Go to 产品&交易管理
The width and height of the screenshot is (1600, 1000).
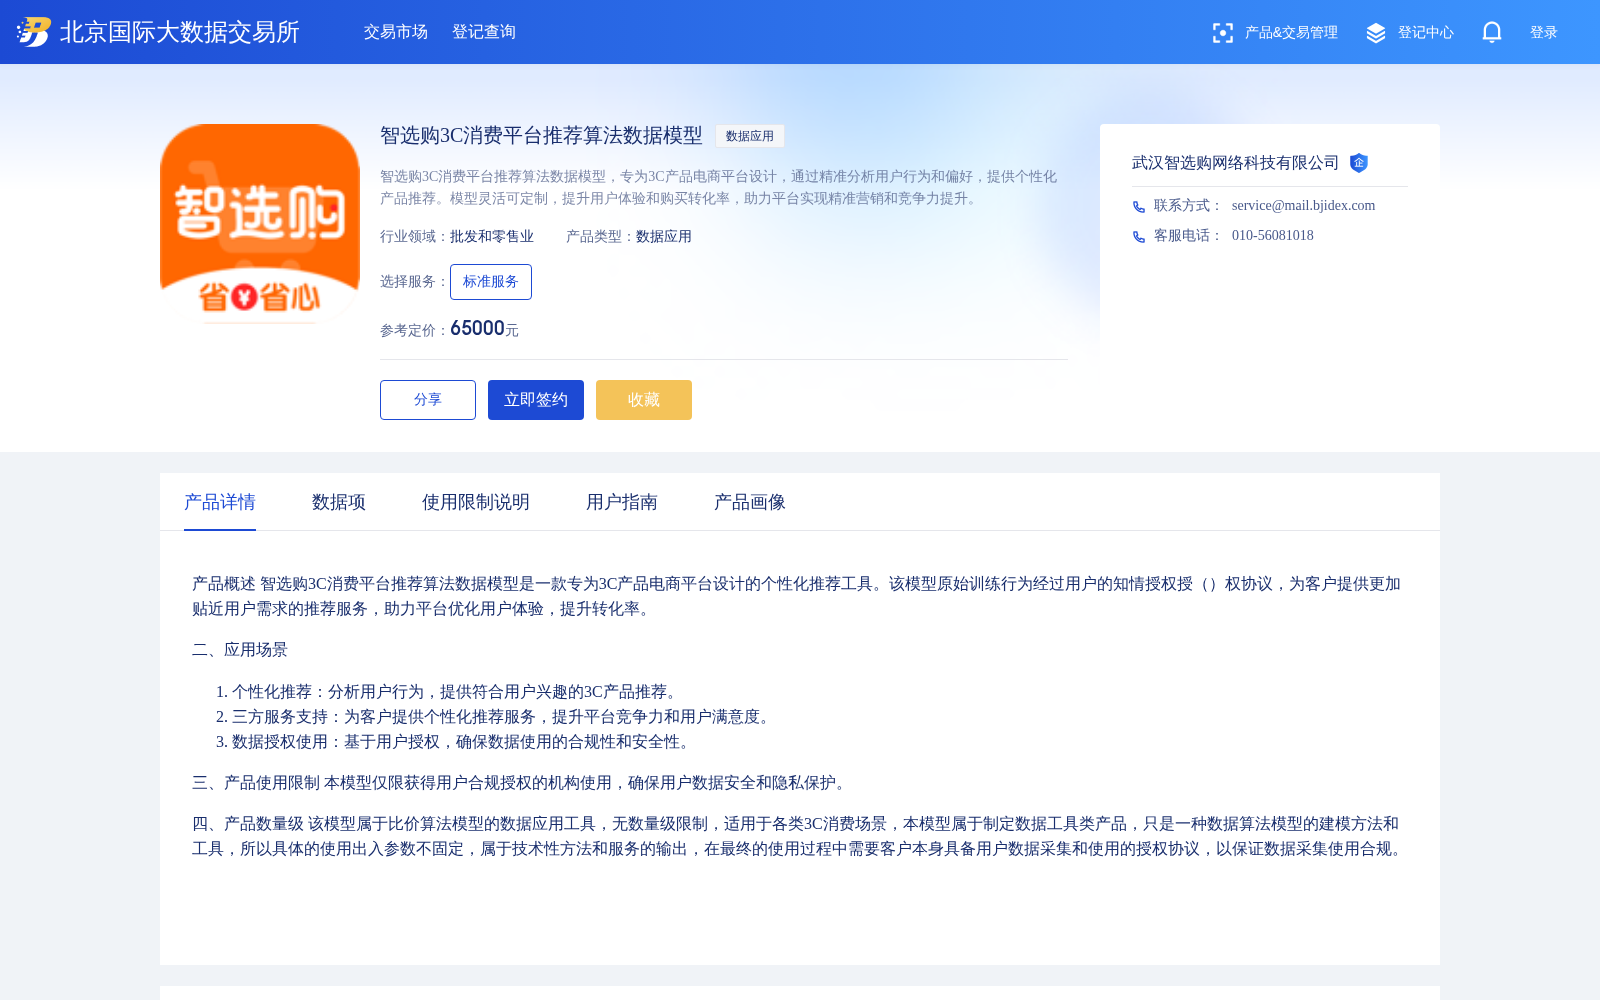tap(1291, 33)
